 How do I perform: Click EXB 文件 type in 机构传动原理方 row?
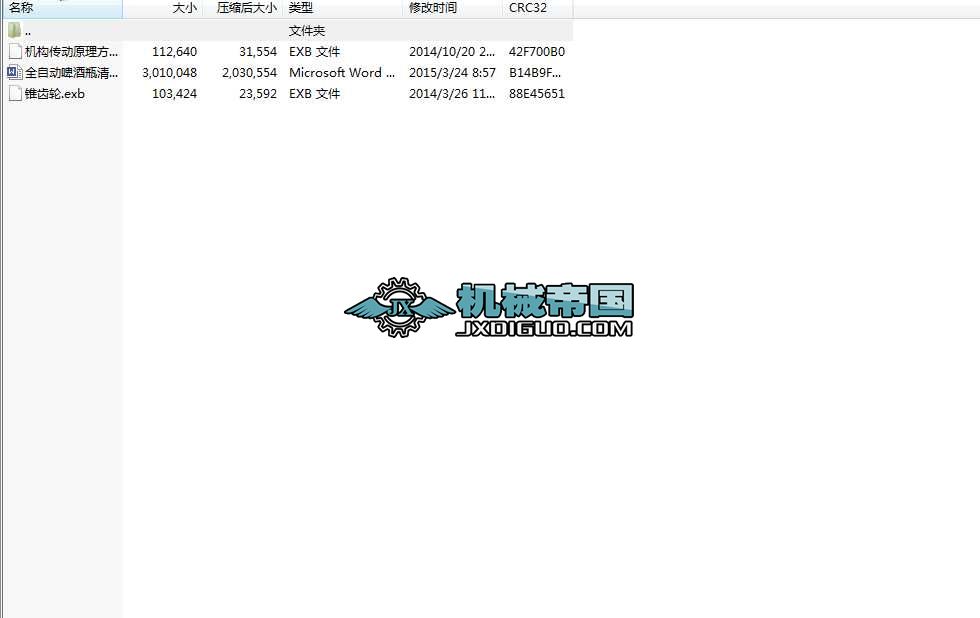click(x=314, y=52)
